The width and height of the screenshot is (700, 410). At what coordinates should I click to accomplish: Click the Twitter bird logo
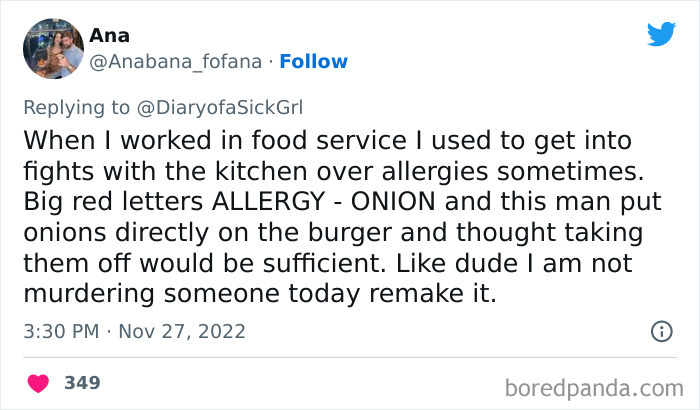coord(661,35)
